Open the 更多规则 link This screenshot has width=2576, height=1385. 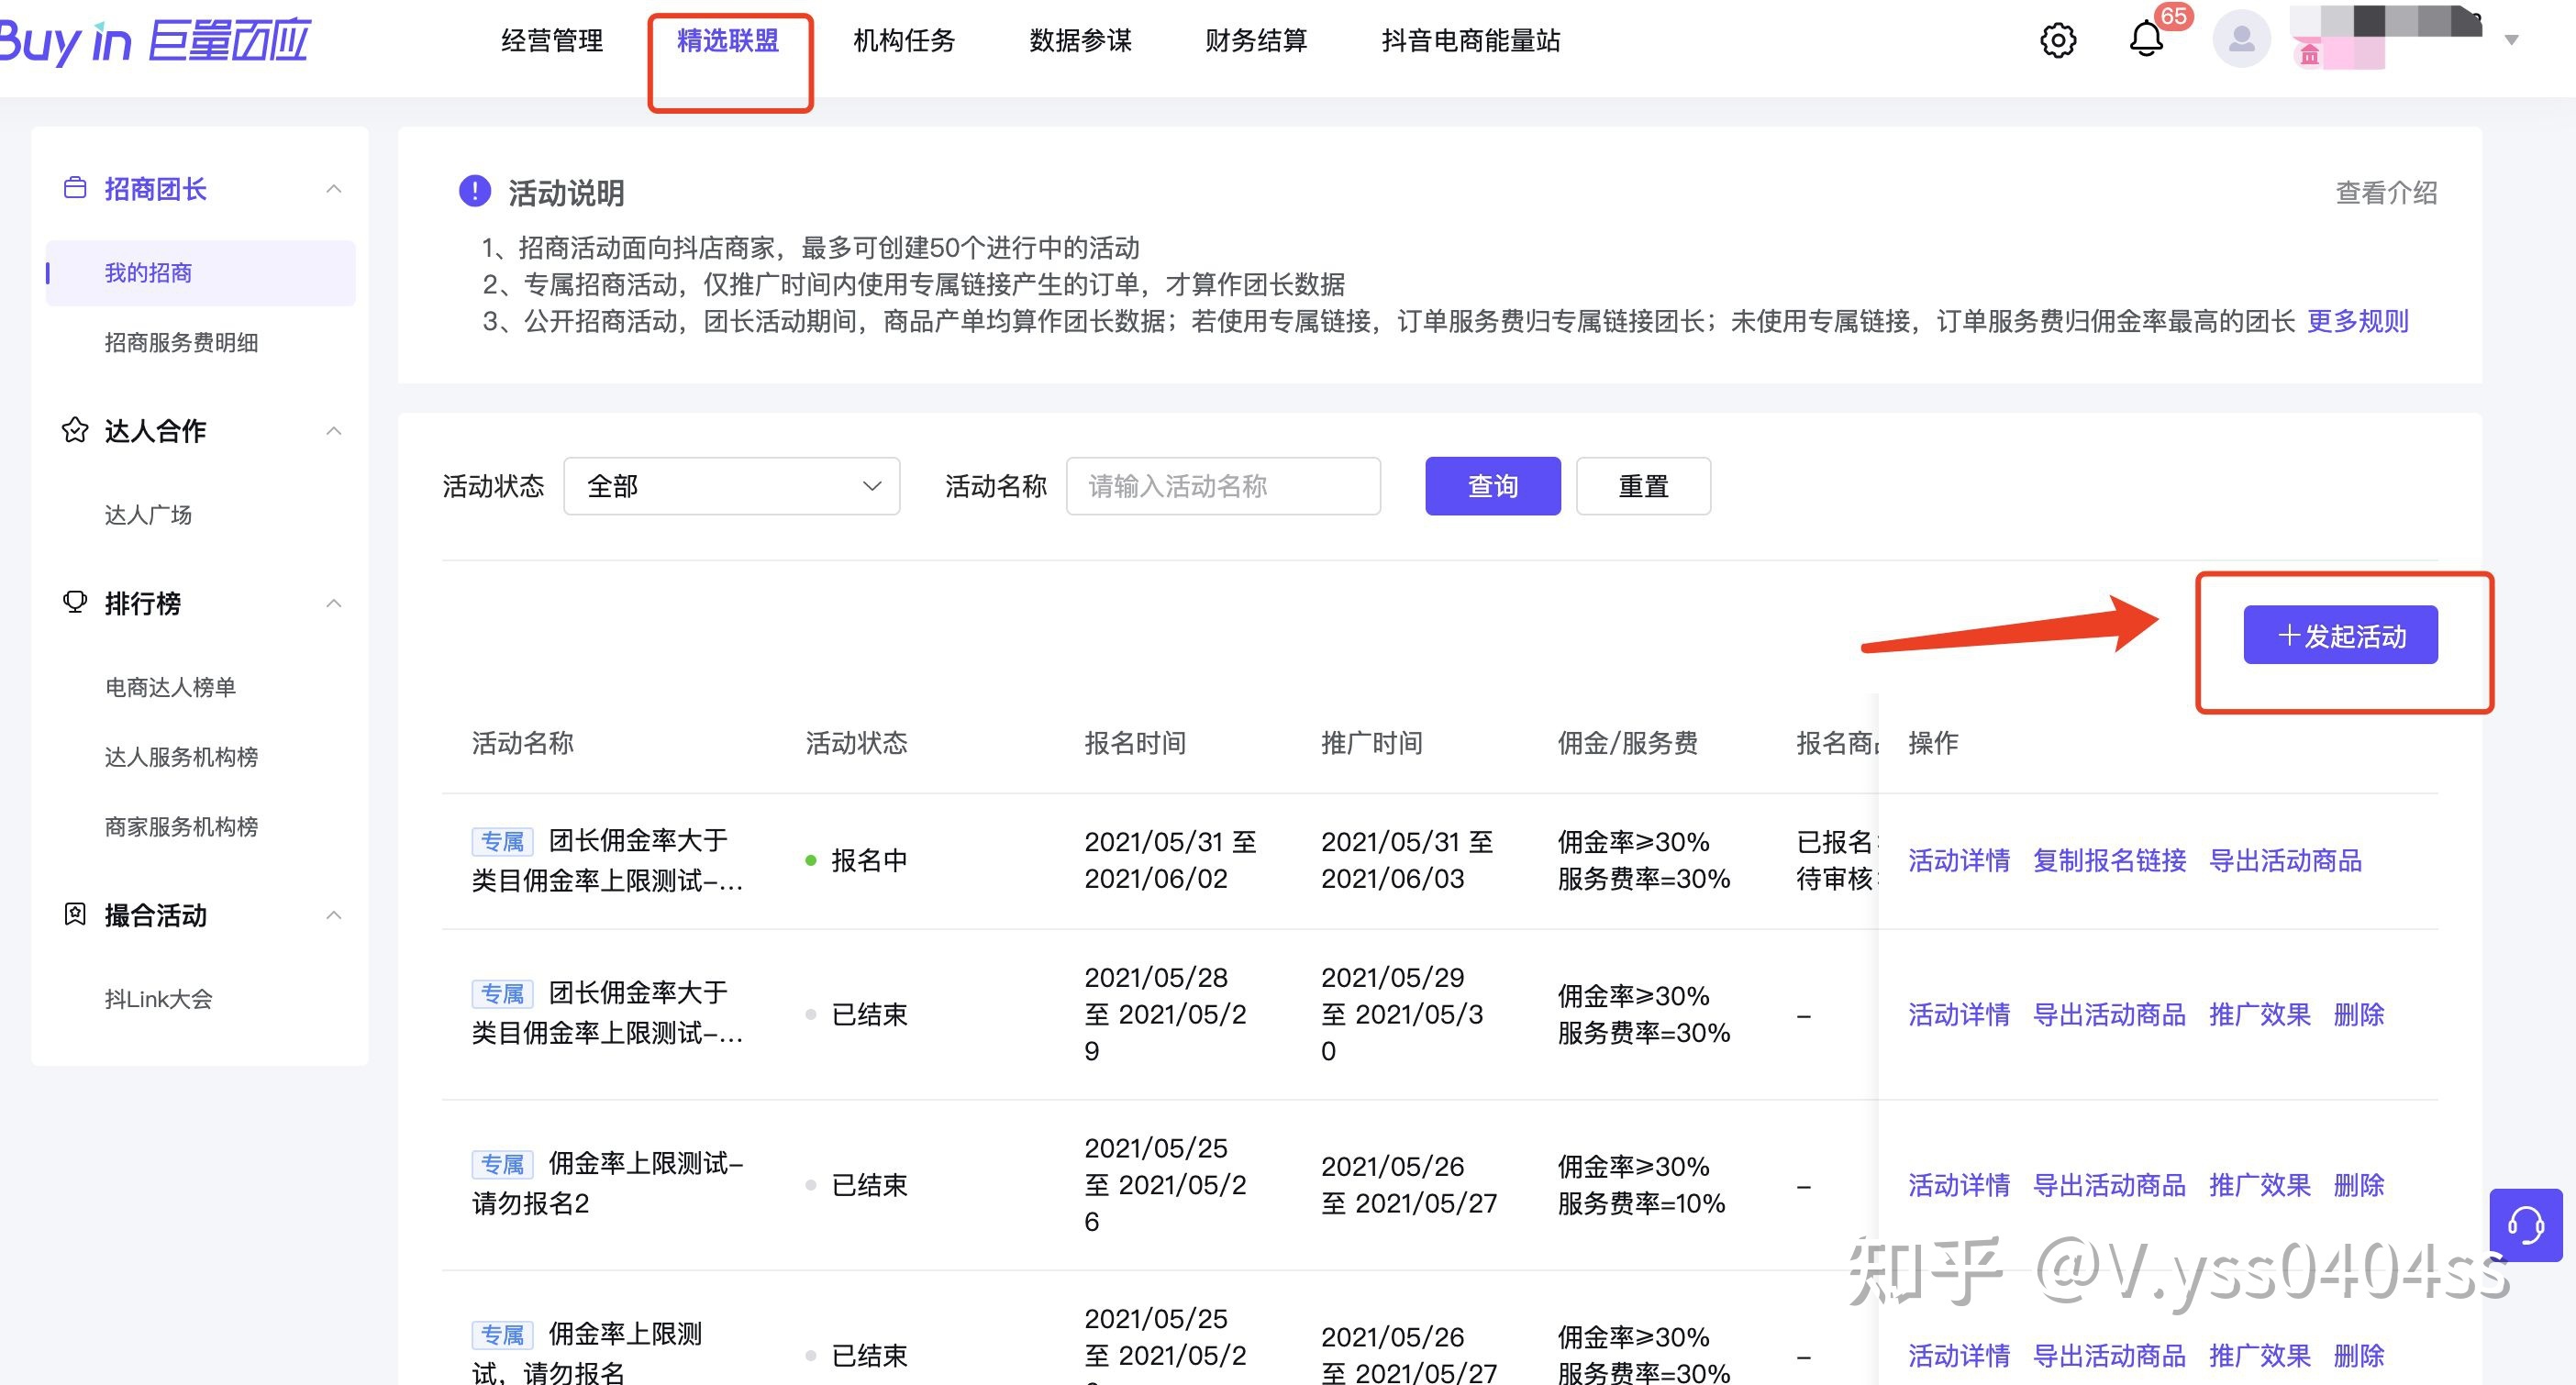[2357, 321]
